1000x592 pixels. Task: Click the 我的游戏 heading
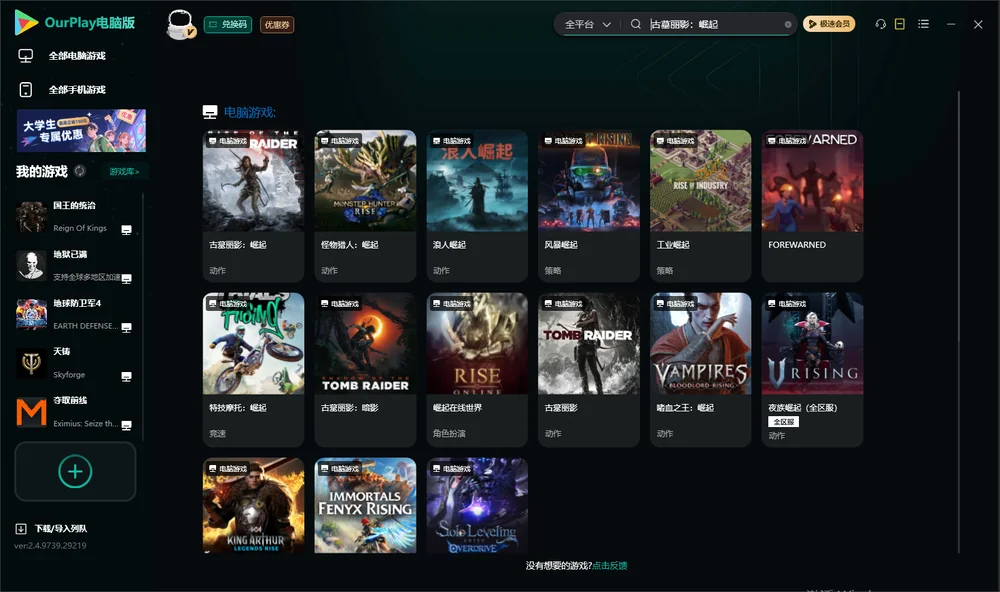[x=41, y=172]
